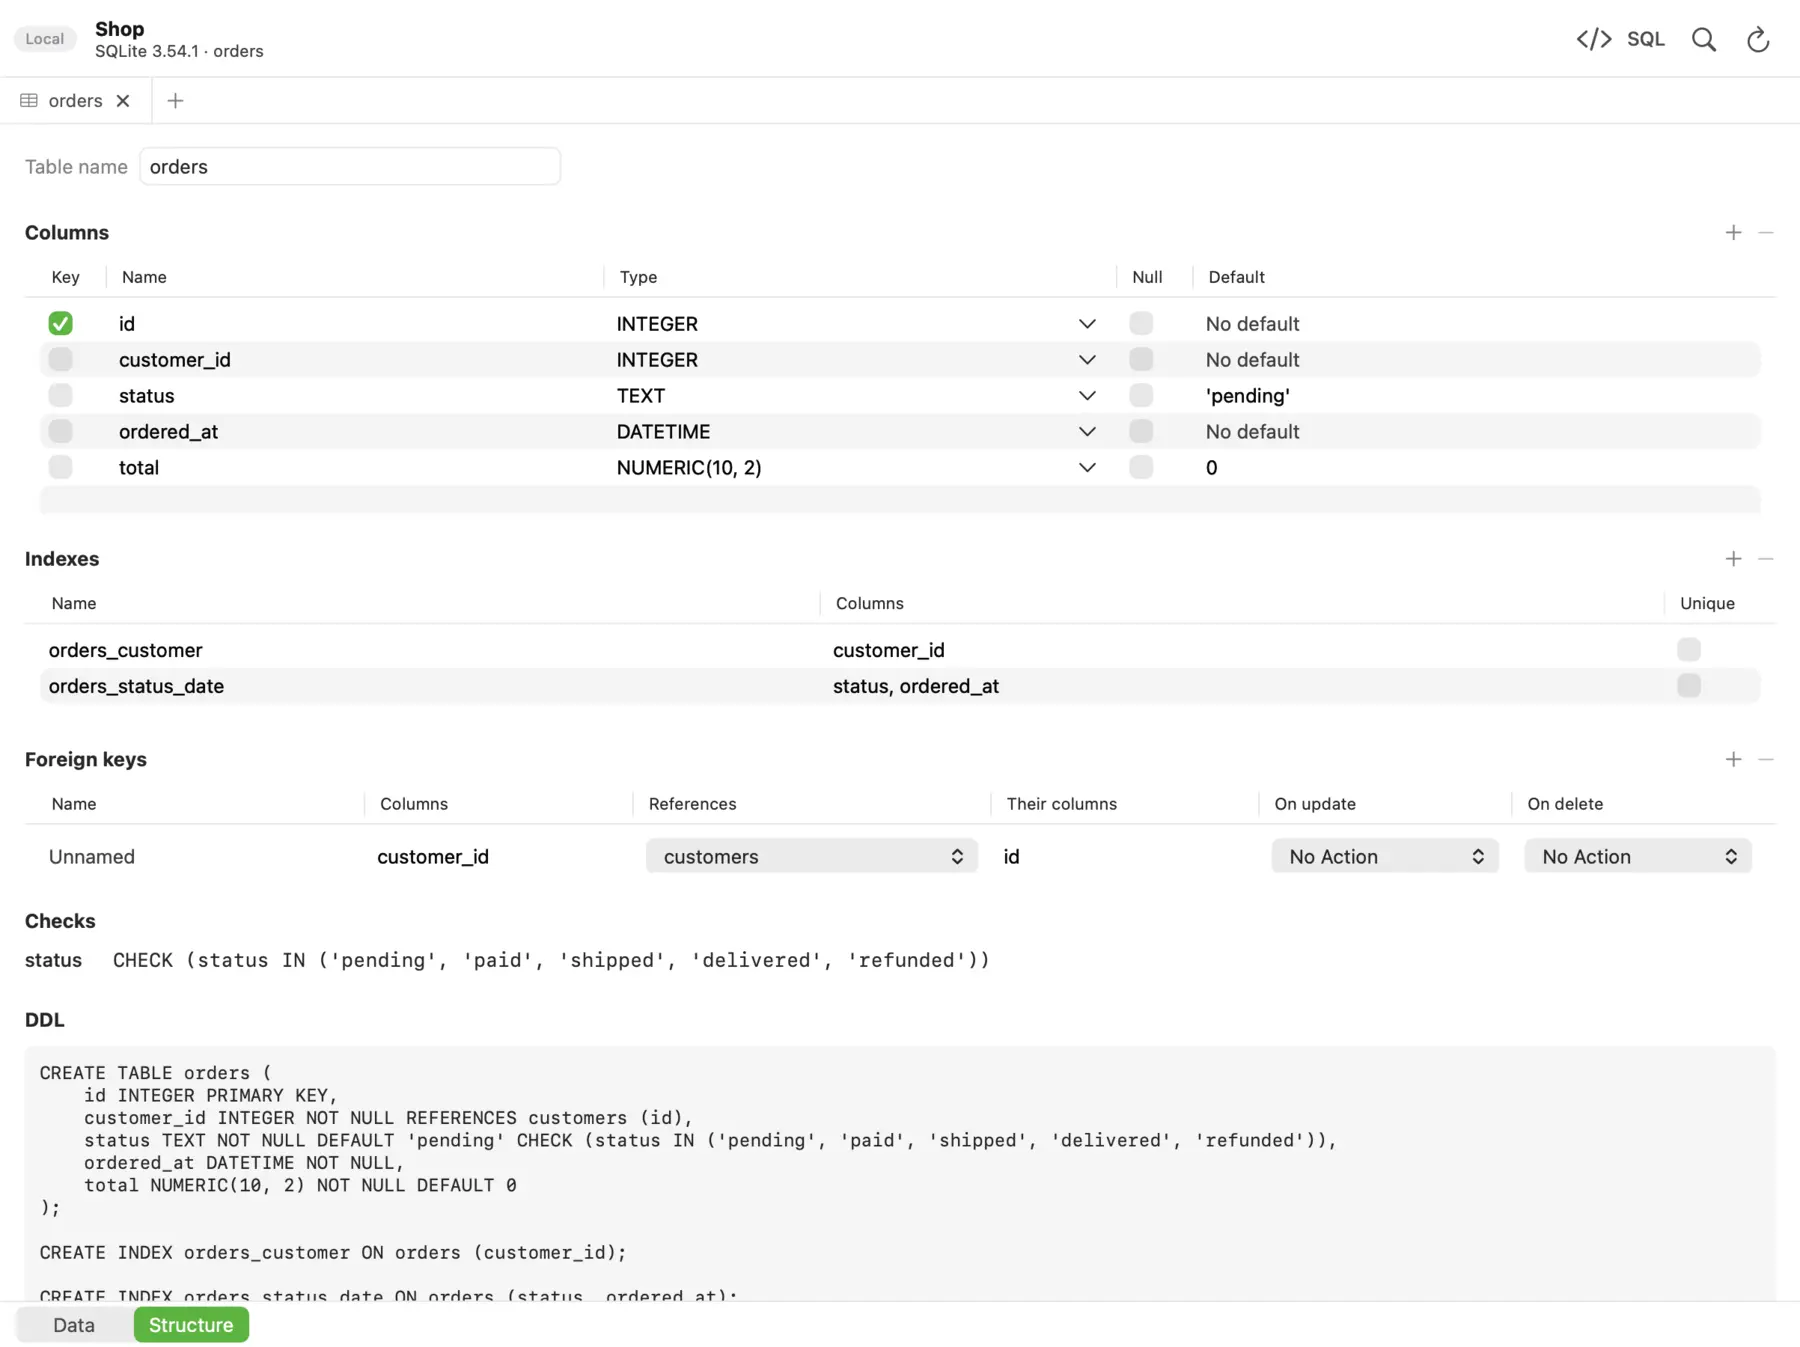The width and height of the screenshot is (1800, 1347).
Task: Open the SQL code editor icon
Action: point(1593,39)
